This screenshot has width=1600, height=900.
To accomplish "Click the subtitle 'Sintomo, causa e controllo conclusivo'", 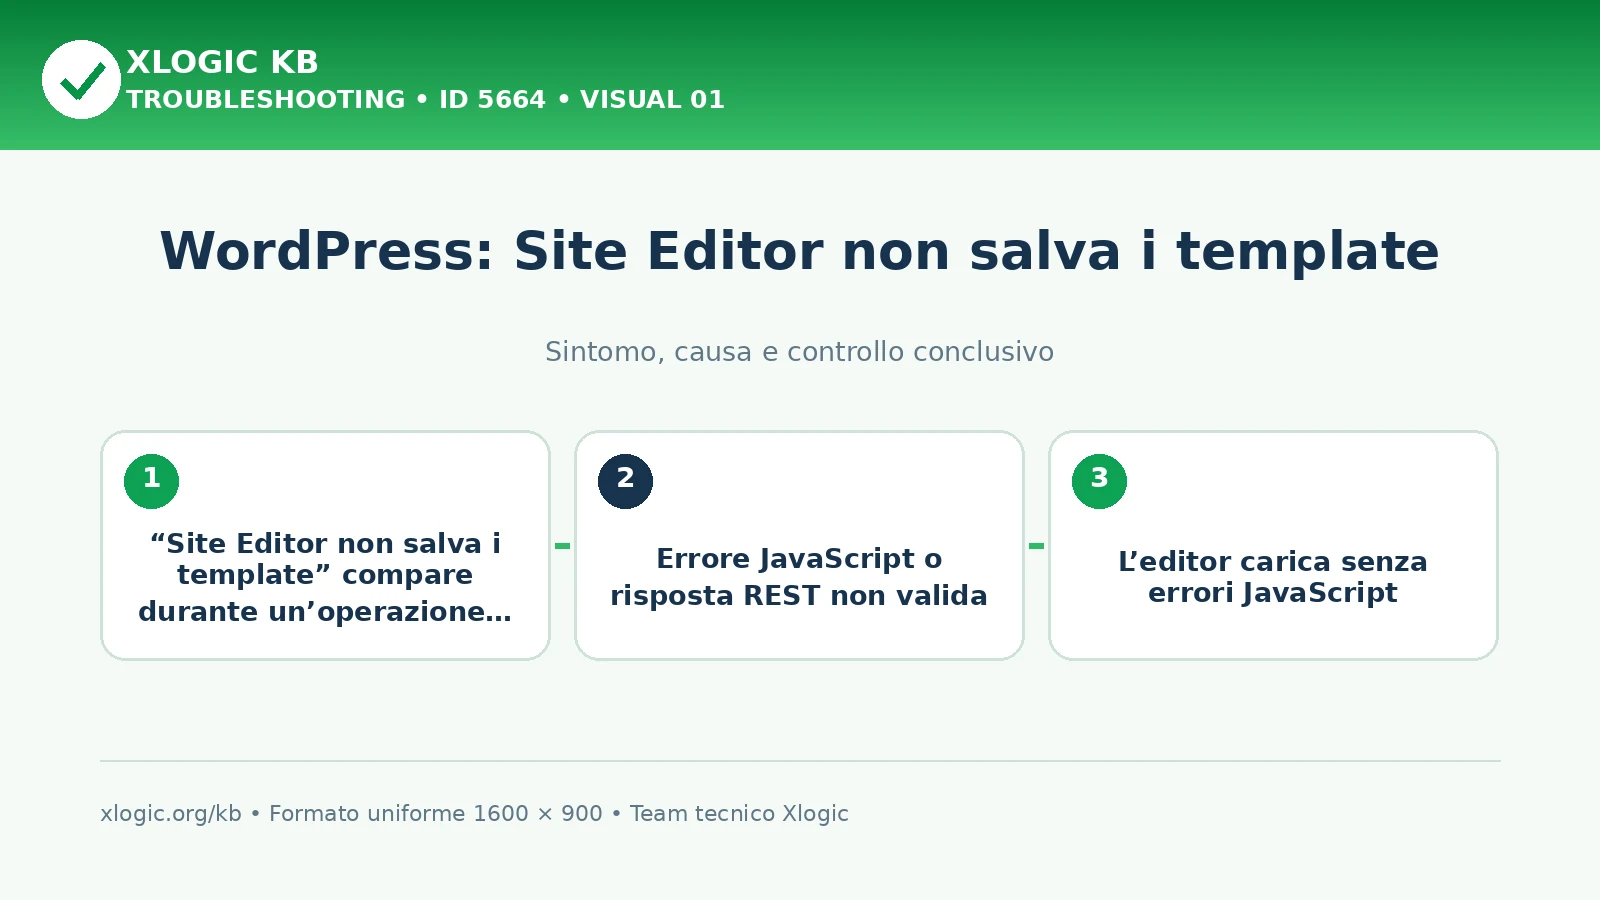I will click(799, 352).
